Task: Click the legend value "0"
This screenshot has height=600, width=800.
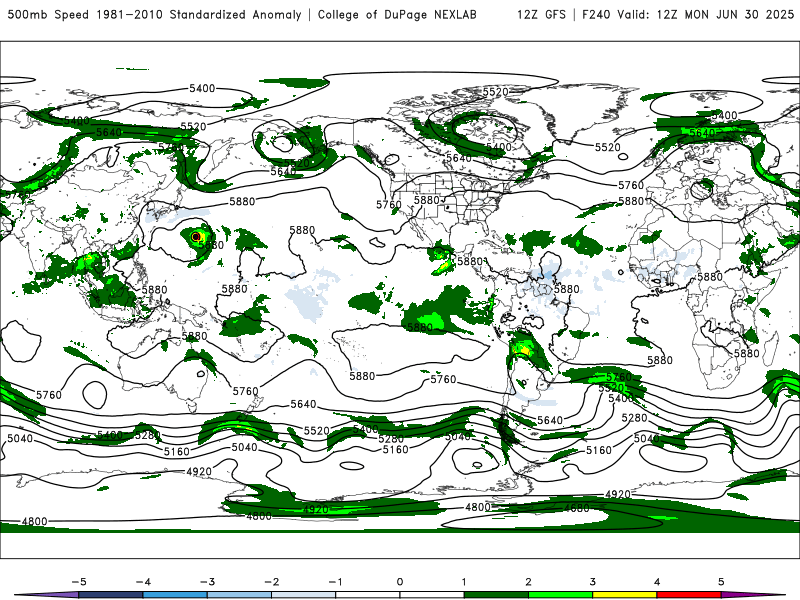Action: tap(400, 582)
